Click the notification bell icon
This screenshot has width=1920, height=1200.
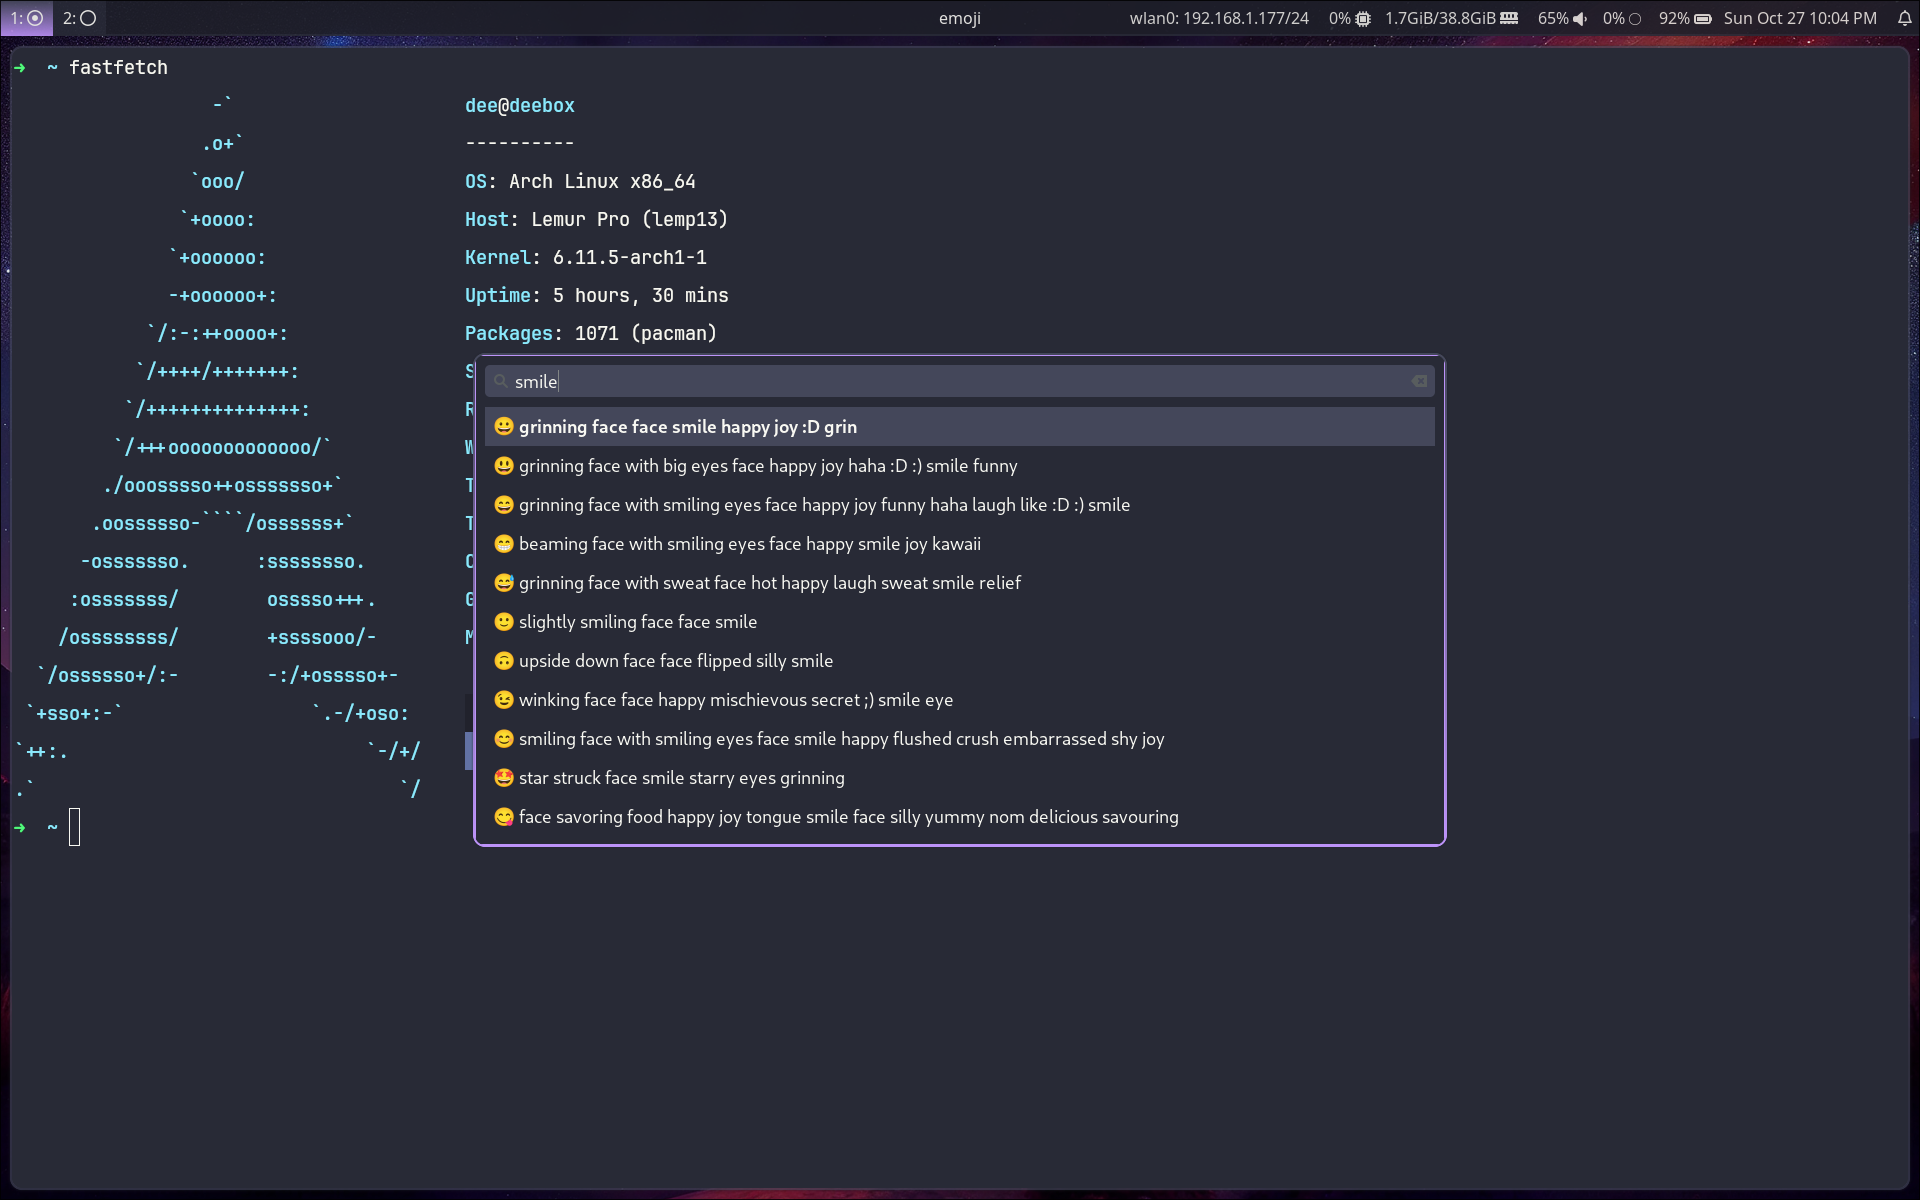[1904, 18]
